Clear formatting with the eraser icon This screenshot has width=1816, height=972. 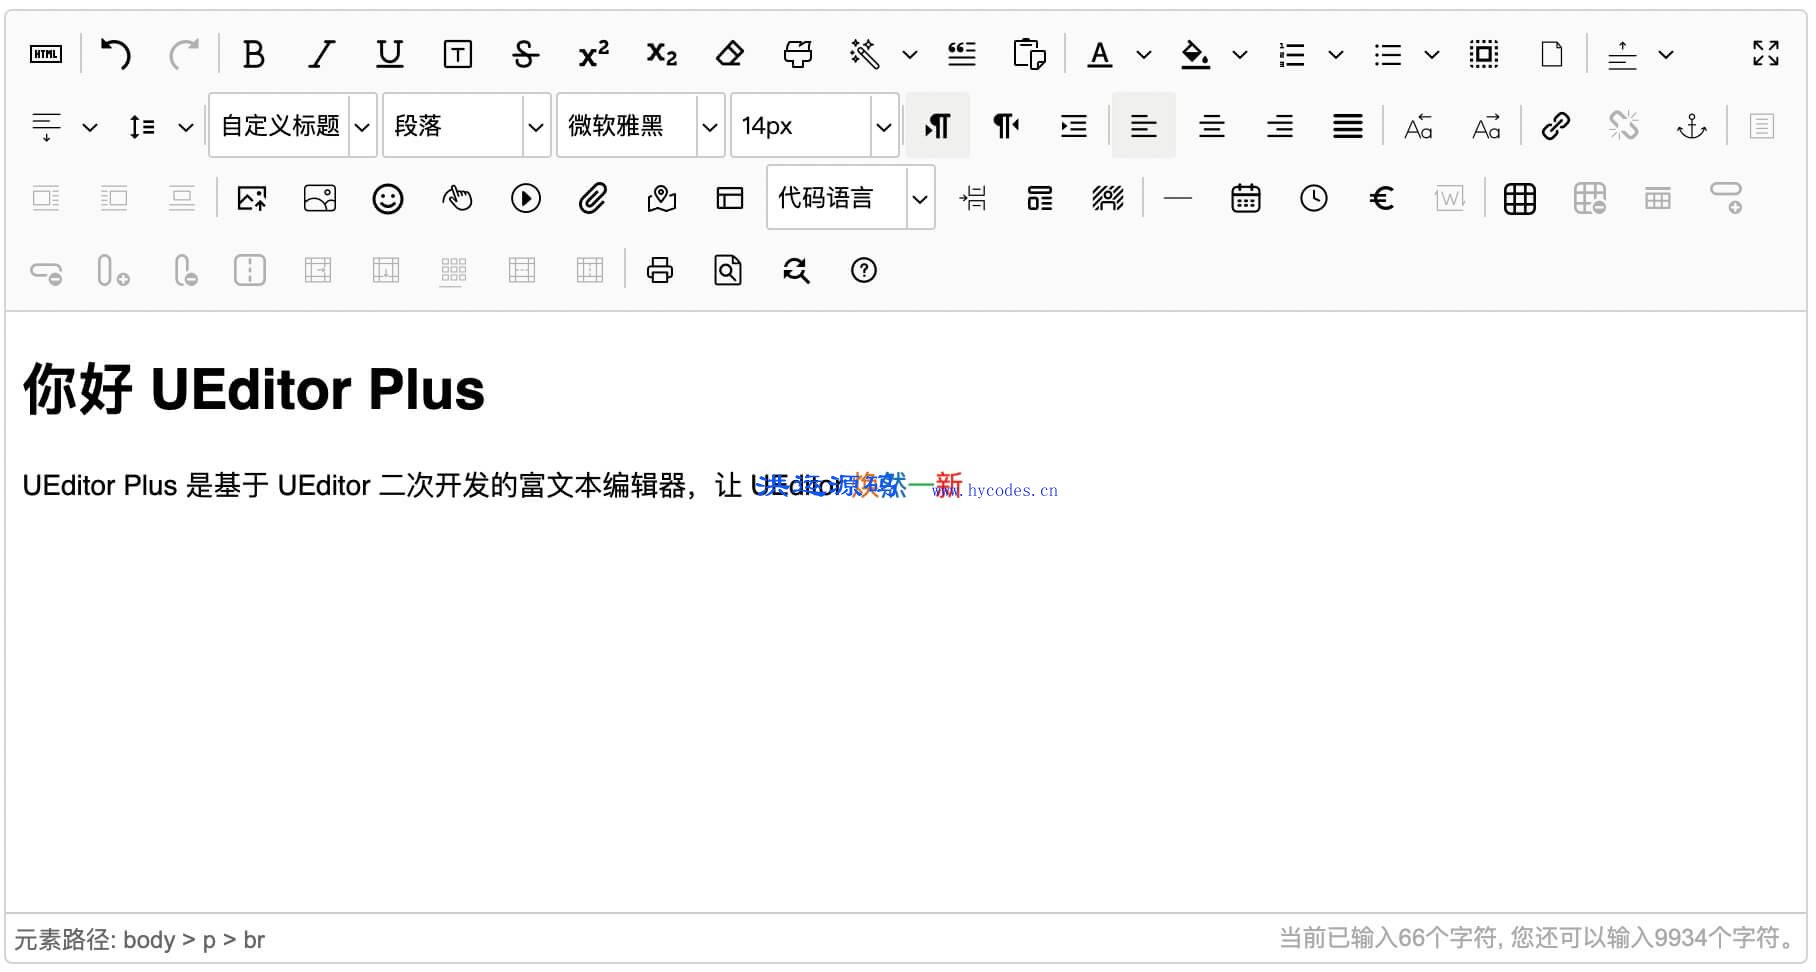click(730, 54)
